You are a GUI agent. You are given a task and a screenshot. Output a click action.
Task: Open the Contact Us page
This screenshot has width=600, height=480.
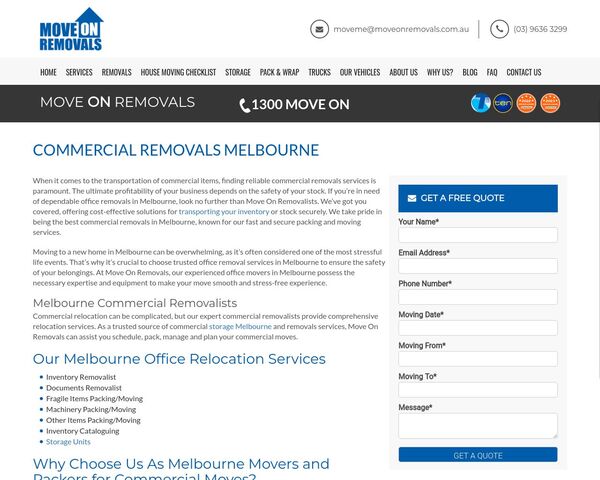(524, 72)
